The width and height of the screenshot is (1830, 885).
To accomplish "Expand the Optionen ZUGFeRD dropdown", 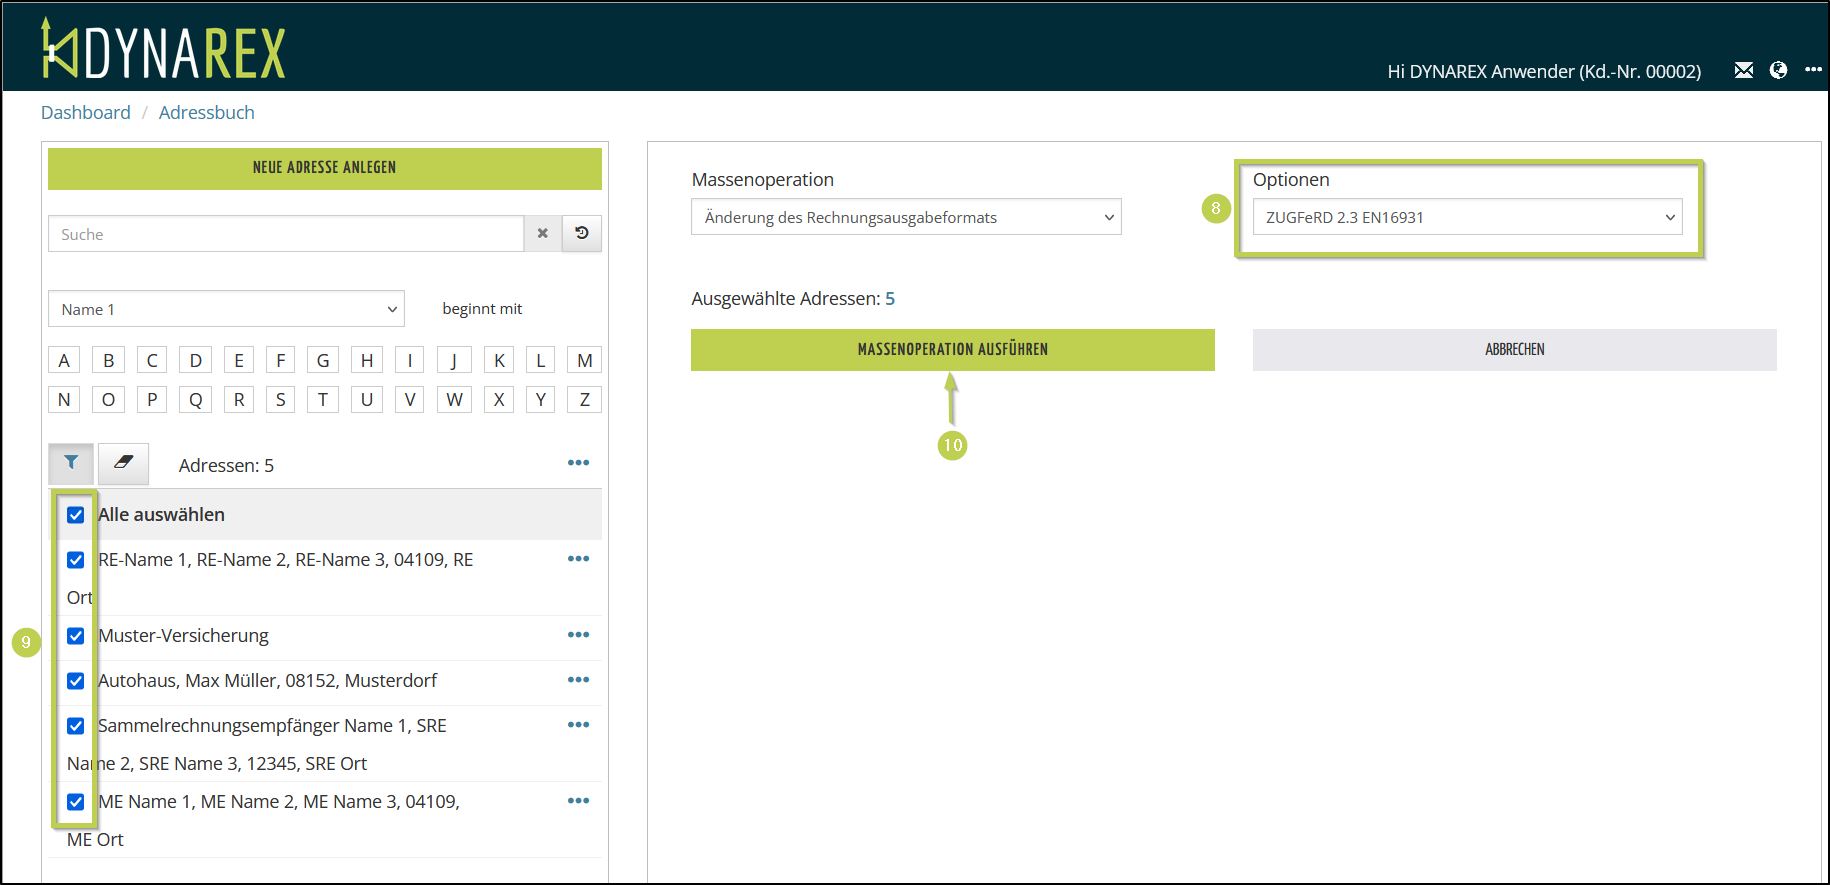I will point(1467,217).
